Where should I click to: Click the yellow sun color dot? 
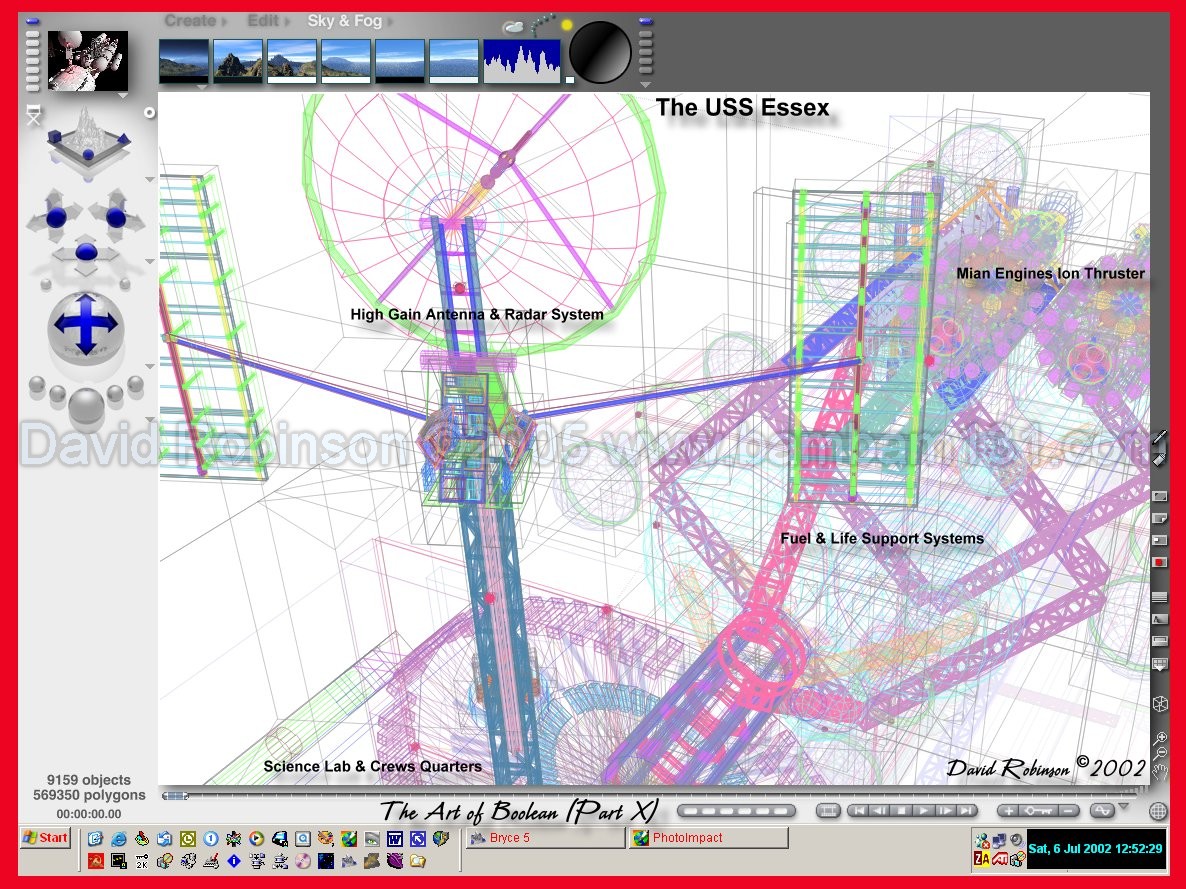click(x=567, y=26)
